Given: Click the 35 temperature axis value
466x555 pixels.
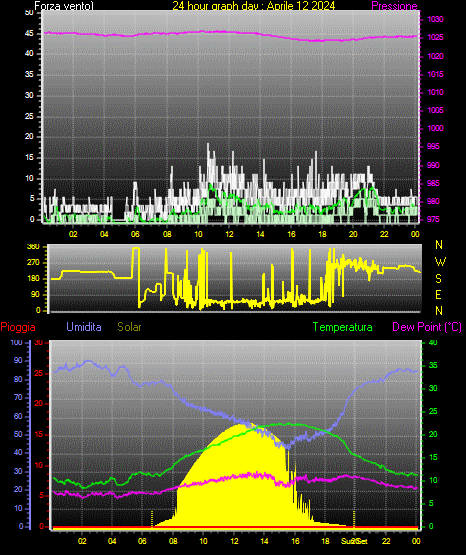Looking at the screenshot, I should 433,365.
